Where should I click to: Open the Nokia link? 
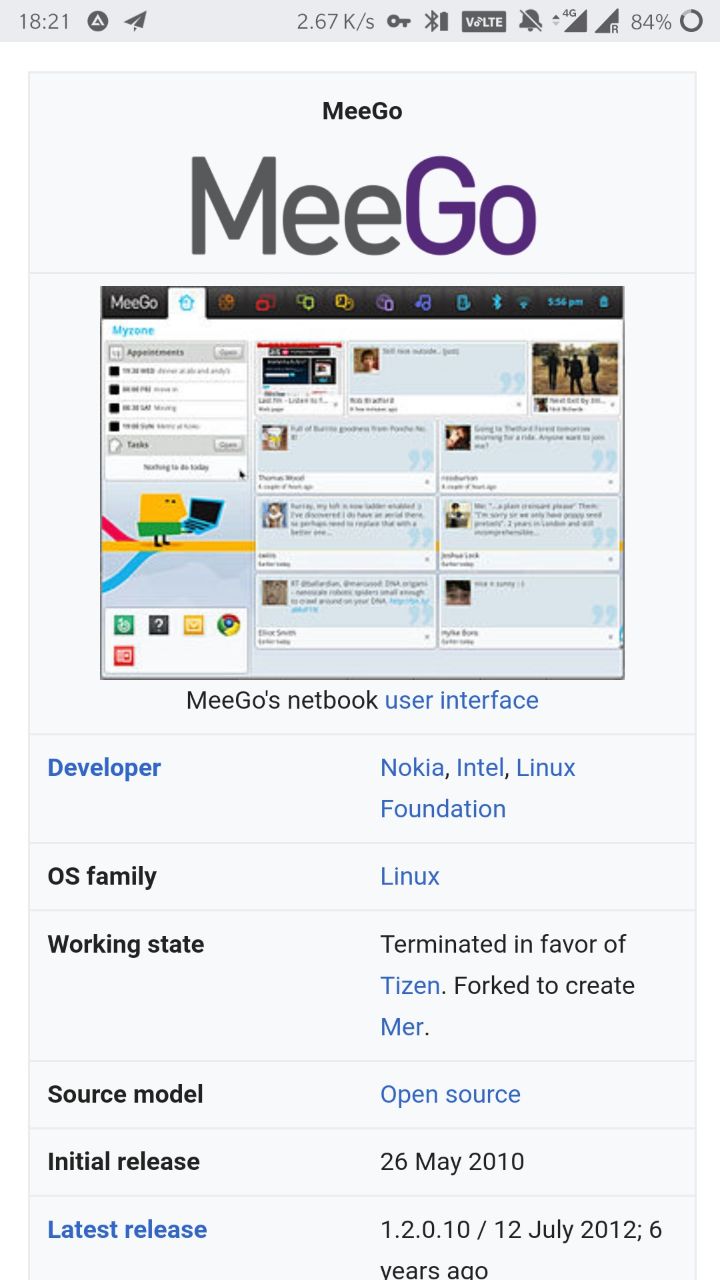click(412, 768)
